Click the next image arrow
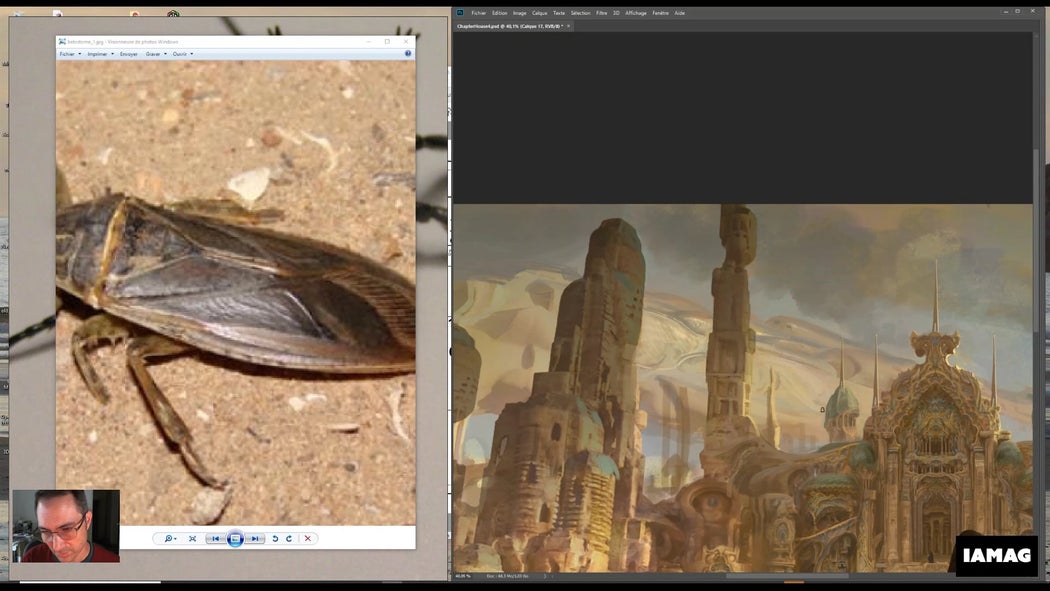 (x=256, y=538)
